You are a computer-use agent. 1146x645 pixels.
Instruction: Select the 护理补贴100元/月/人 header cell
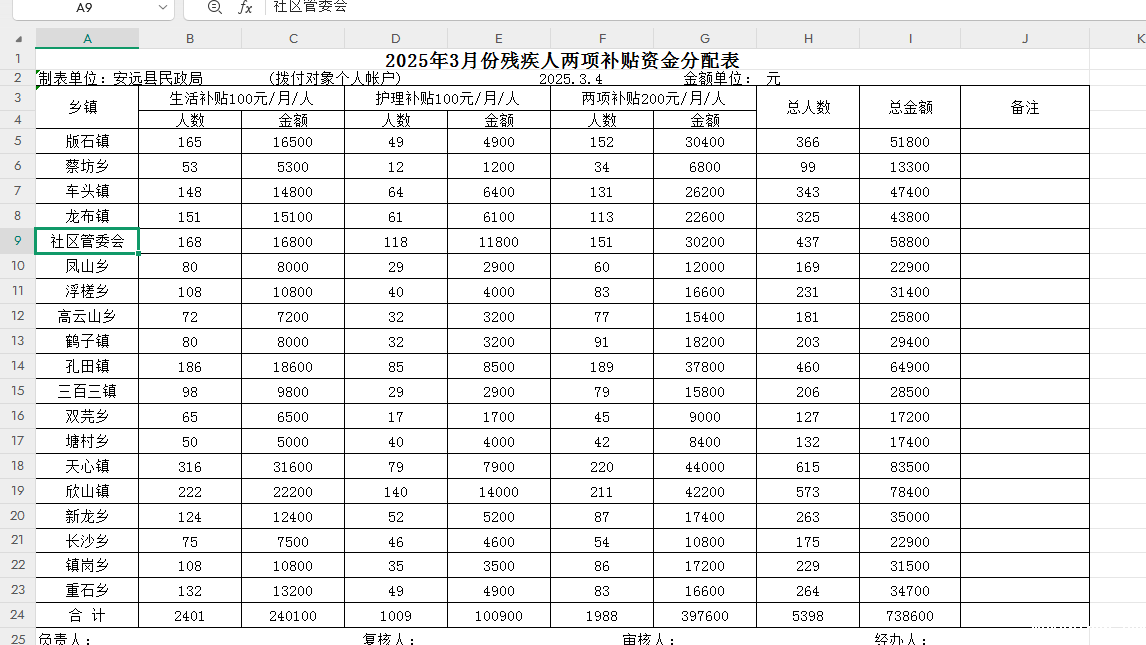(447, 98)
